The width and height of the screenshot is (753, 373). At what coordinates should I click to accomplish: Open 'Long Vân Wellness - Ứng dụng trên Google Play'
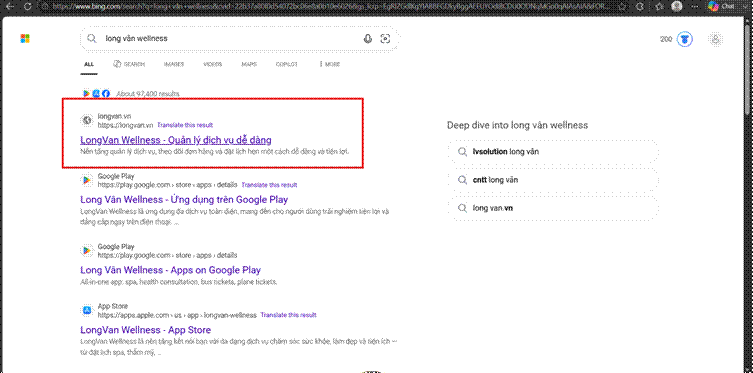(184, 199)
